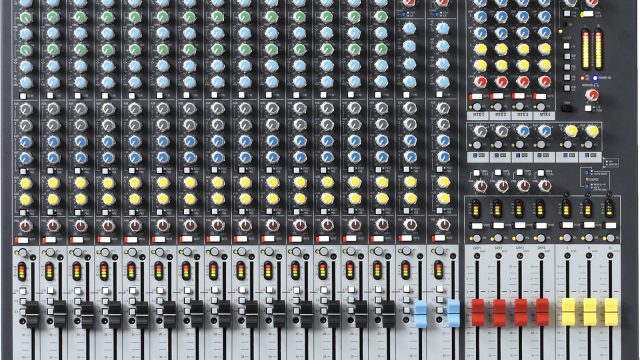Click channel one's small LED signal meter
Screen dimensions: 640x360
(x=22, y=271)
